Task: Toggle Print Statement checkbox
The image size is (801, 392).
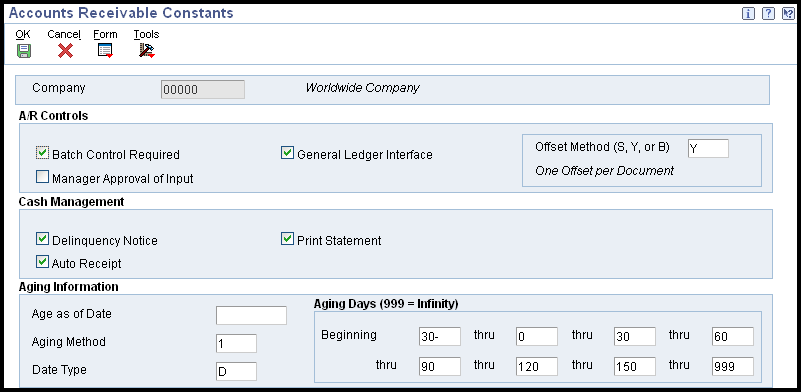Action: pyautogui.click(x=288, y=239)
